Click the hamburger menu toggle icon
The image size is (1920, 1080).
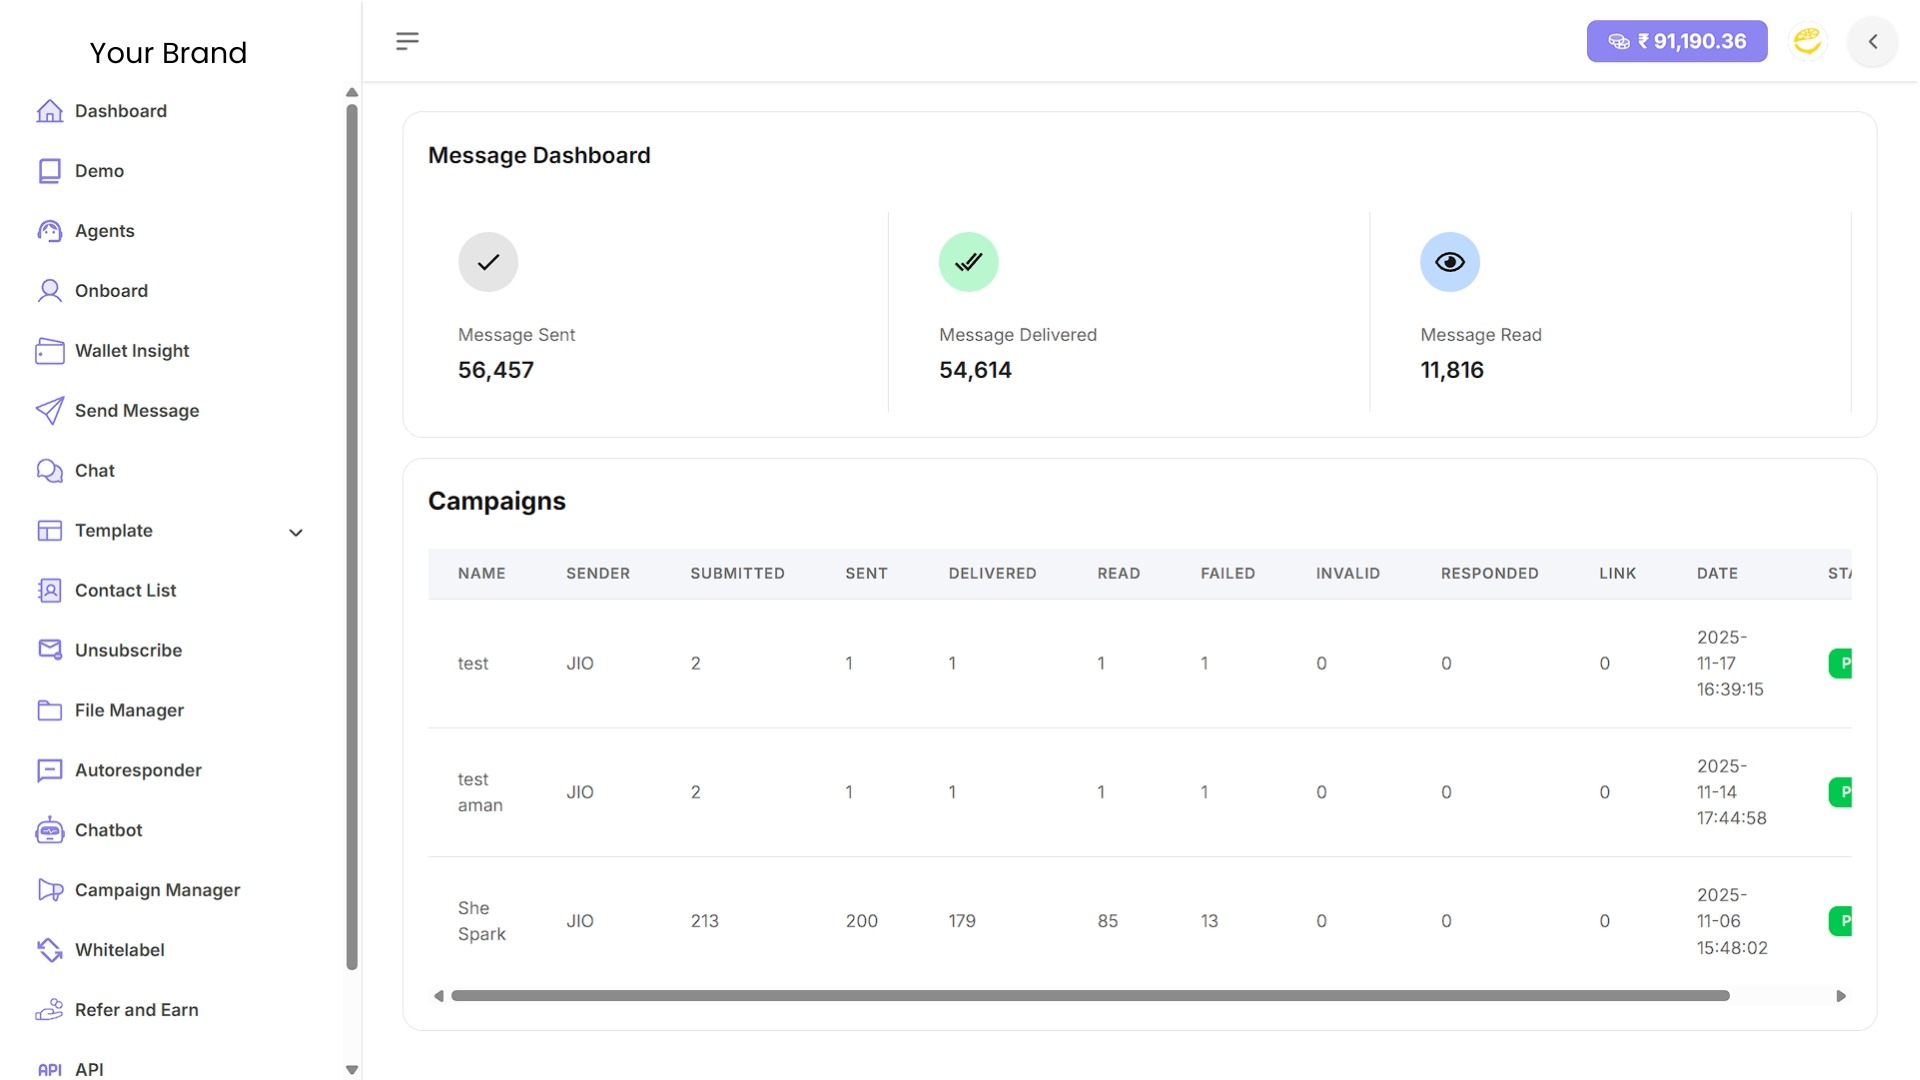407,41
